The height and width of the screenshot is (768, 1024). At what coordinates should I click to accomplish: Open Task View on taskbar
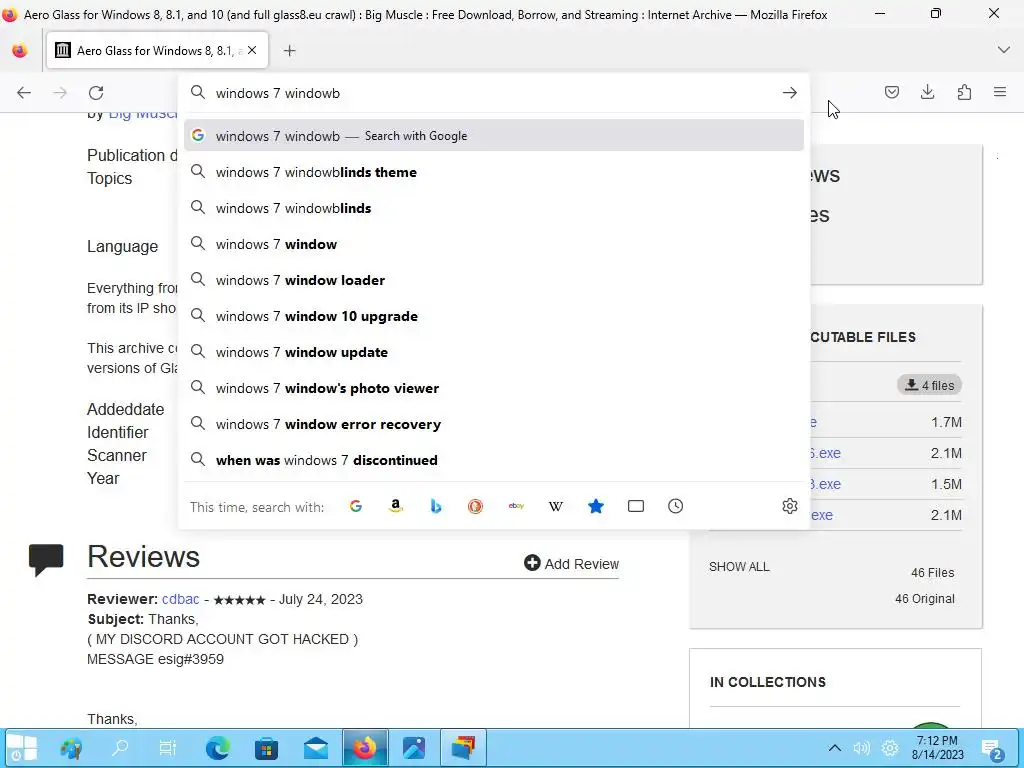tap(168, 748)
